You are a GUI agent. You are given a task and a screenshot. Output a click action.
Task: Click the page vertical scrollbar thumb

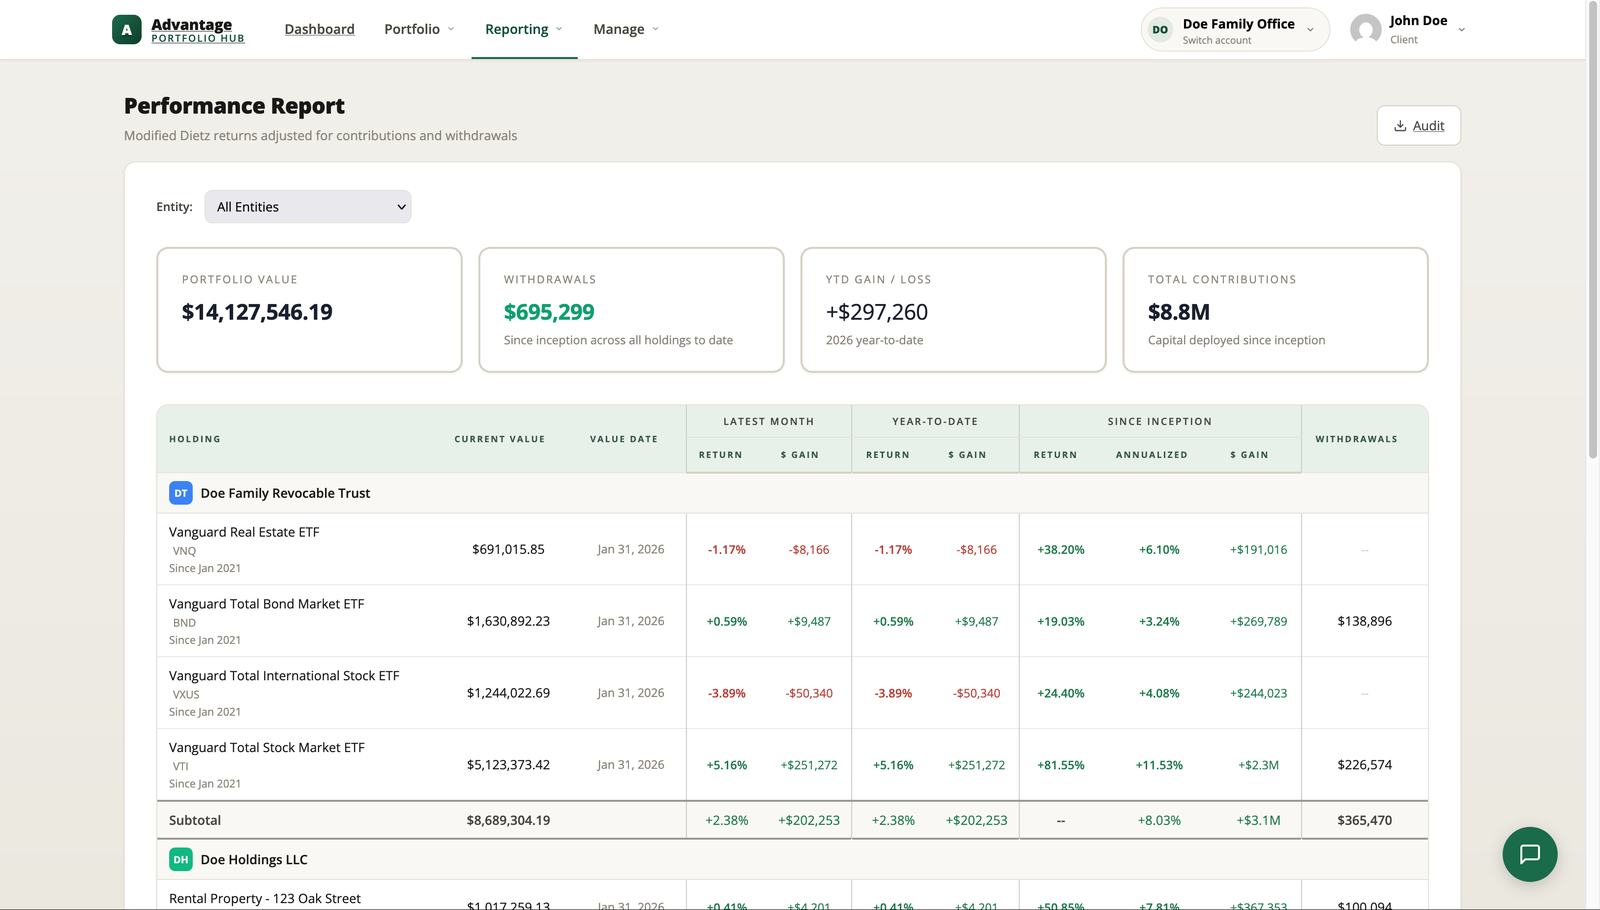coord(1593,230)
